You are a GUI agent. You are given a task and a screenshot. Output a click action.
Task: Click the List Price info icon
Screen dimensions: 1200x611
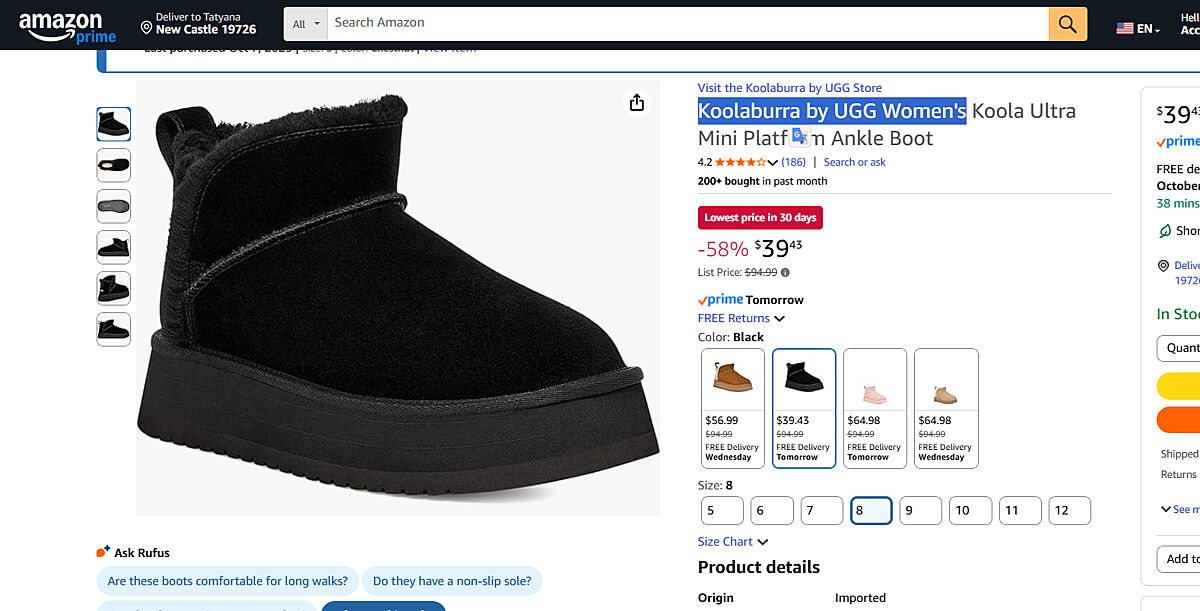(785, 272)
